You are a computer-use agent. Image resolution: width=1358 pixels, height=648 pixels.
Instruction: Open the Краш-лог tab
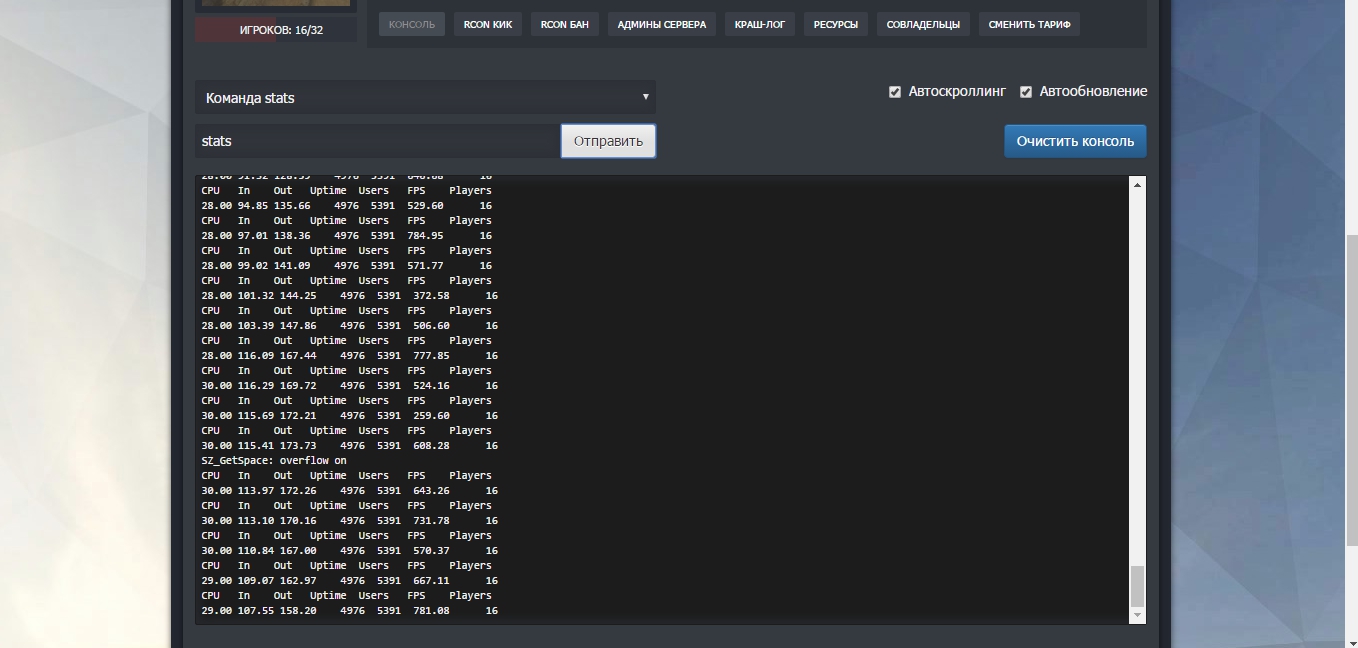[x=760, y=24]
